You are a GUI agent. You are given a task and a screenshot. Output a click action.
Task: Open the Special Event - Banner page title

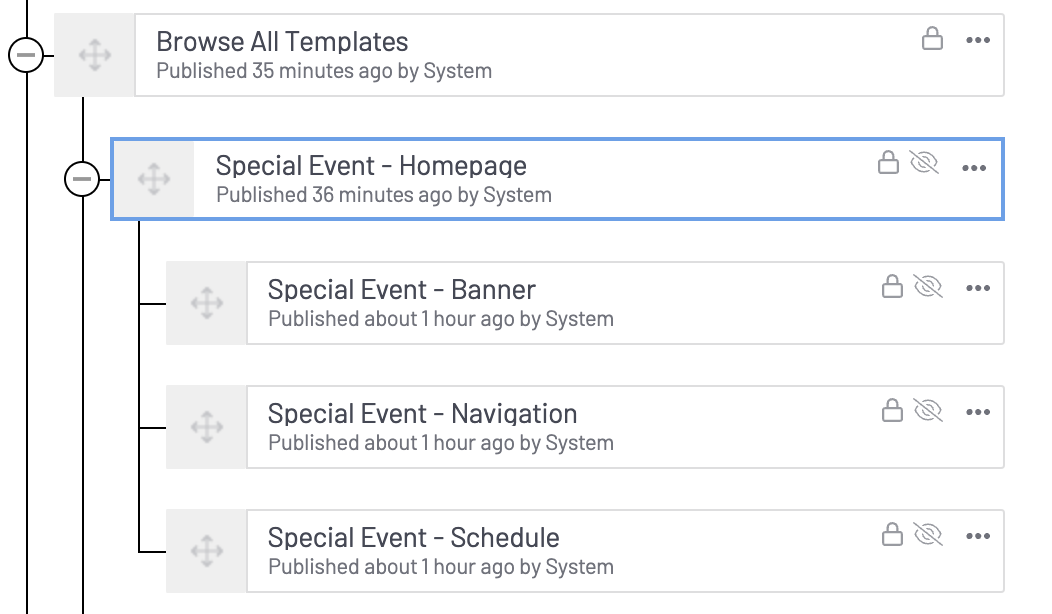401,290
